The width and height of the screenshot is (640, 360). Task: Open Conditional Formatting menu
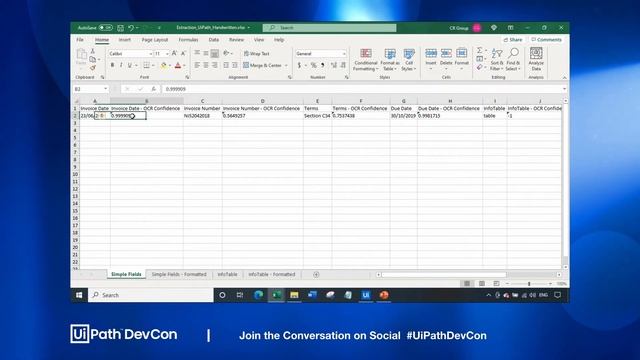(x=366, y=60)
